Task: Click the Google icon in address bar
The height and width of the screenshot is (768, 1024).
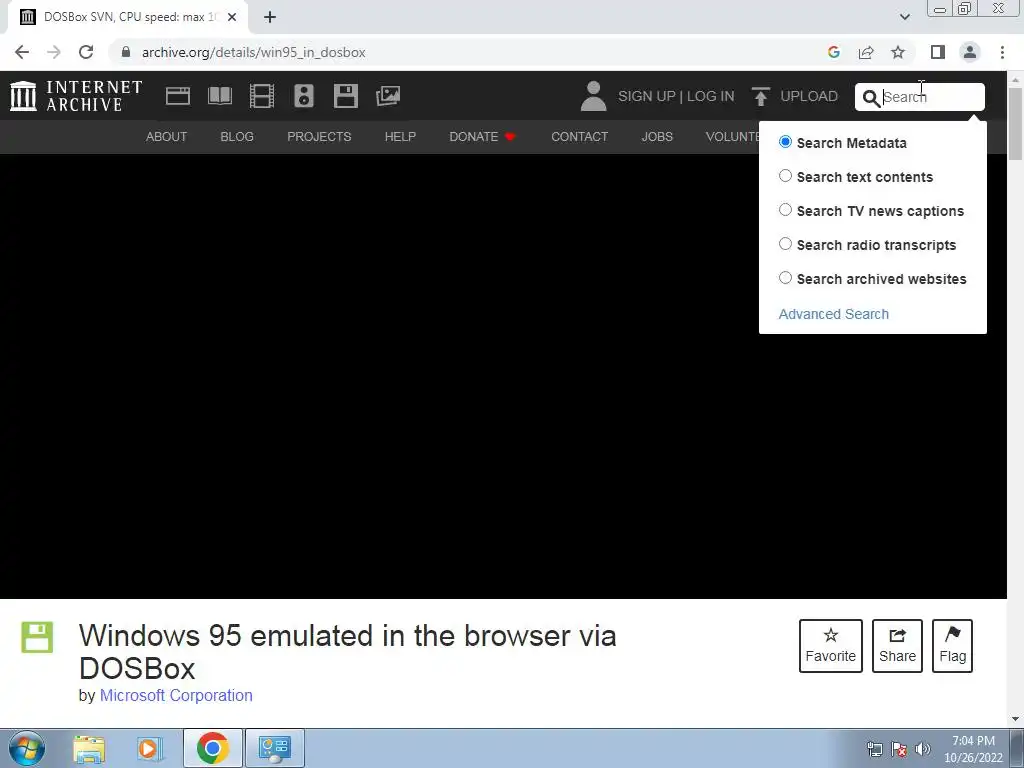Action: click(833, 52)
